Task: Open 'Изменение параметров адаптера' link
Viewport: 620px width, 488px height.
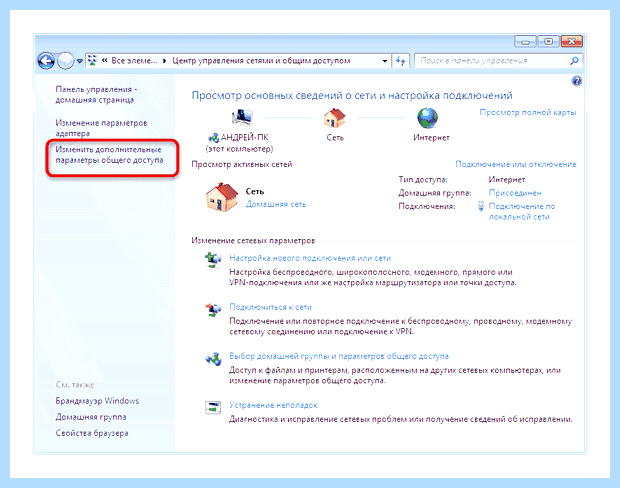Action: coord(101,128)
